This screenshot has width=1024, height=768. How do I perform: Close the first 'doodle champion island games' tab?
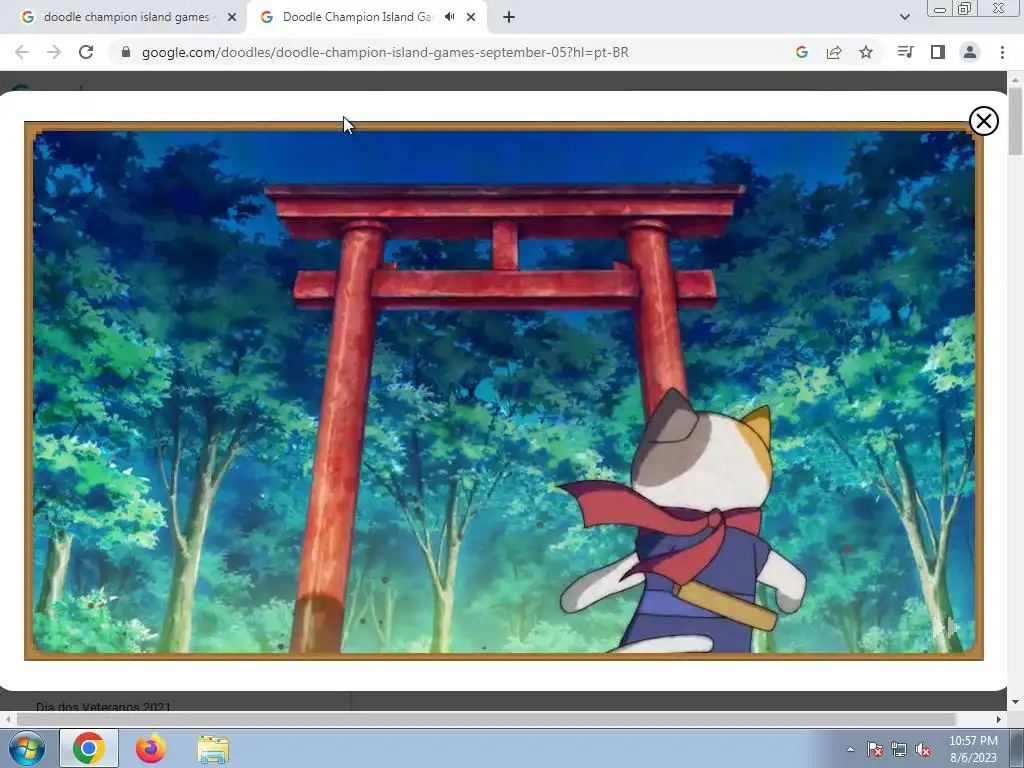232,18
